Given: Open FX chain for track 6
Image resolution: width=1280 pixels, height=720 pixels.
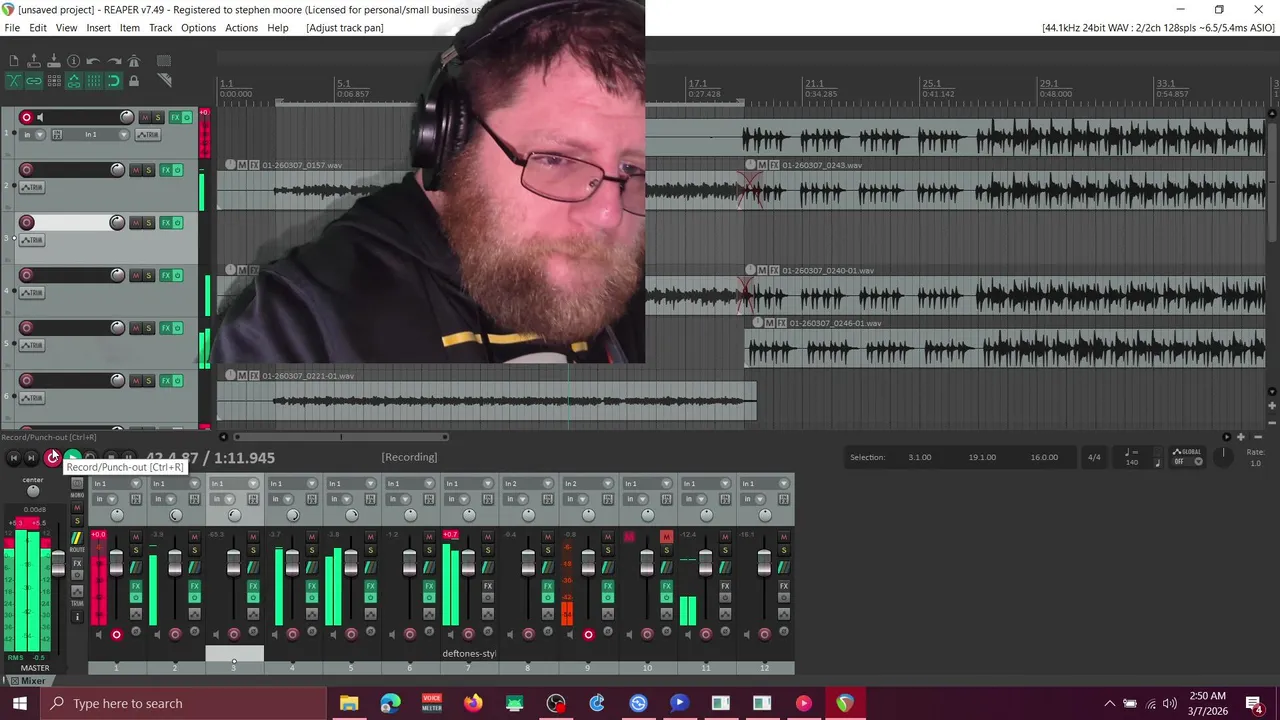Looking at the screenshot, I should (x=166, y=381).
